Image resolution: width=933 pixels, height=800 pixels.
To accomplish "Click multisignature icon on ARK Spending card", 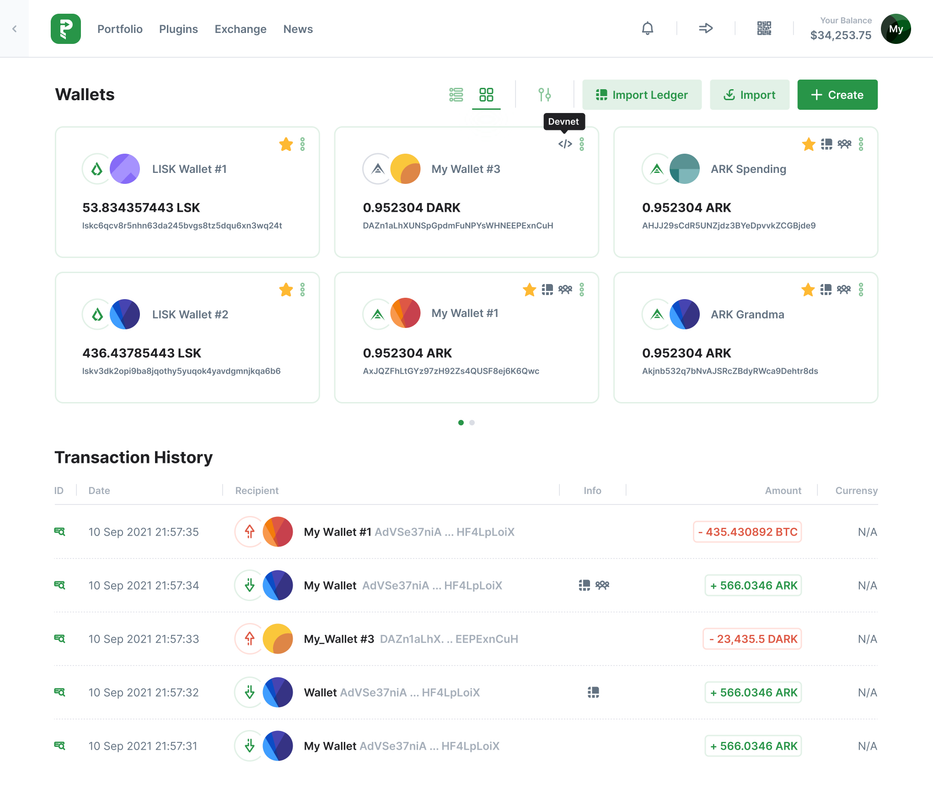I will pyautogui.click(x=844, y=144).
